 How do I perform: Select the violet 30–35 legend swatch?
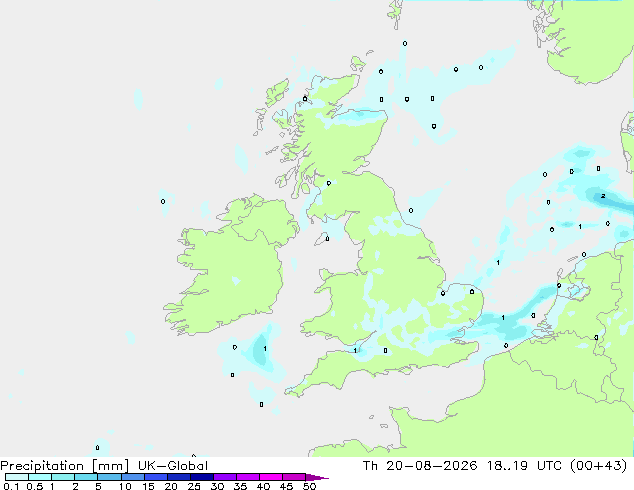click(x=225, y=477)
